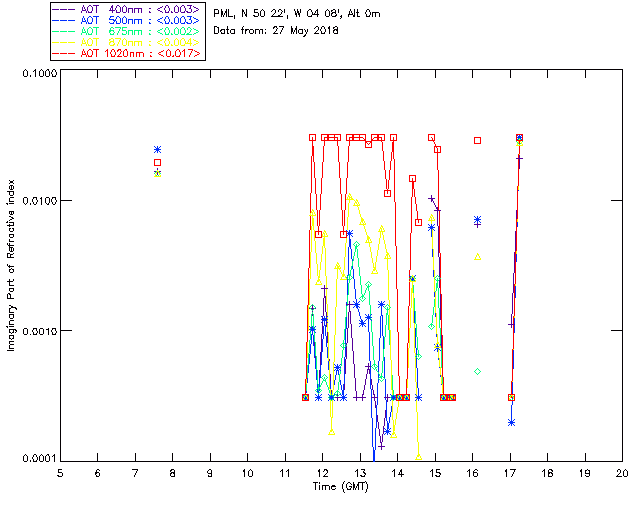Click the lowest blue asterisk marker near 17 GMT
Screen dimensions: 640x512
click(x=511, y=423)
